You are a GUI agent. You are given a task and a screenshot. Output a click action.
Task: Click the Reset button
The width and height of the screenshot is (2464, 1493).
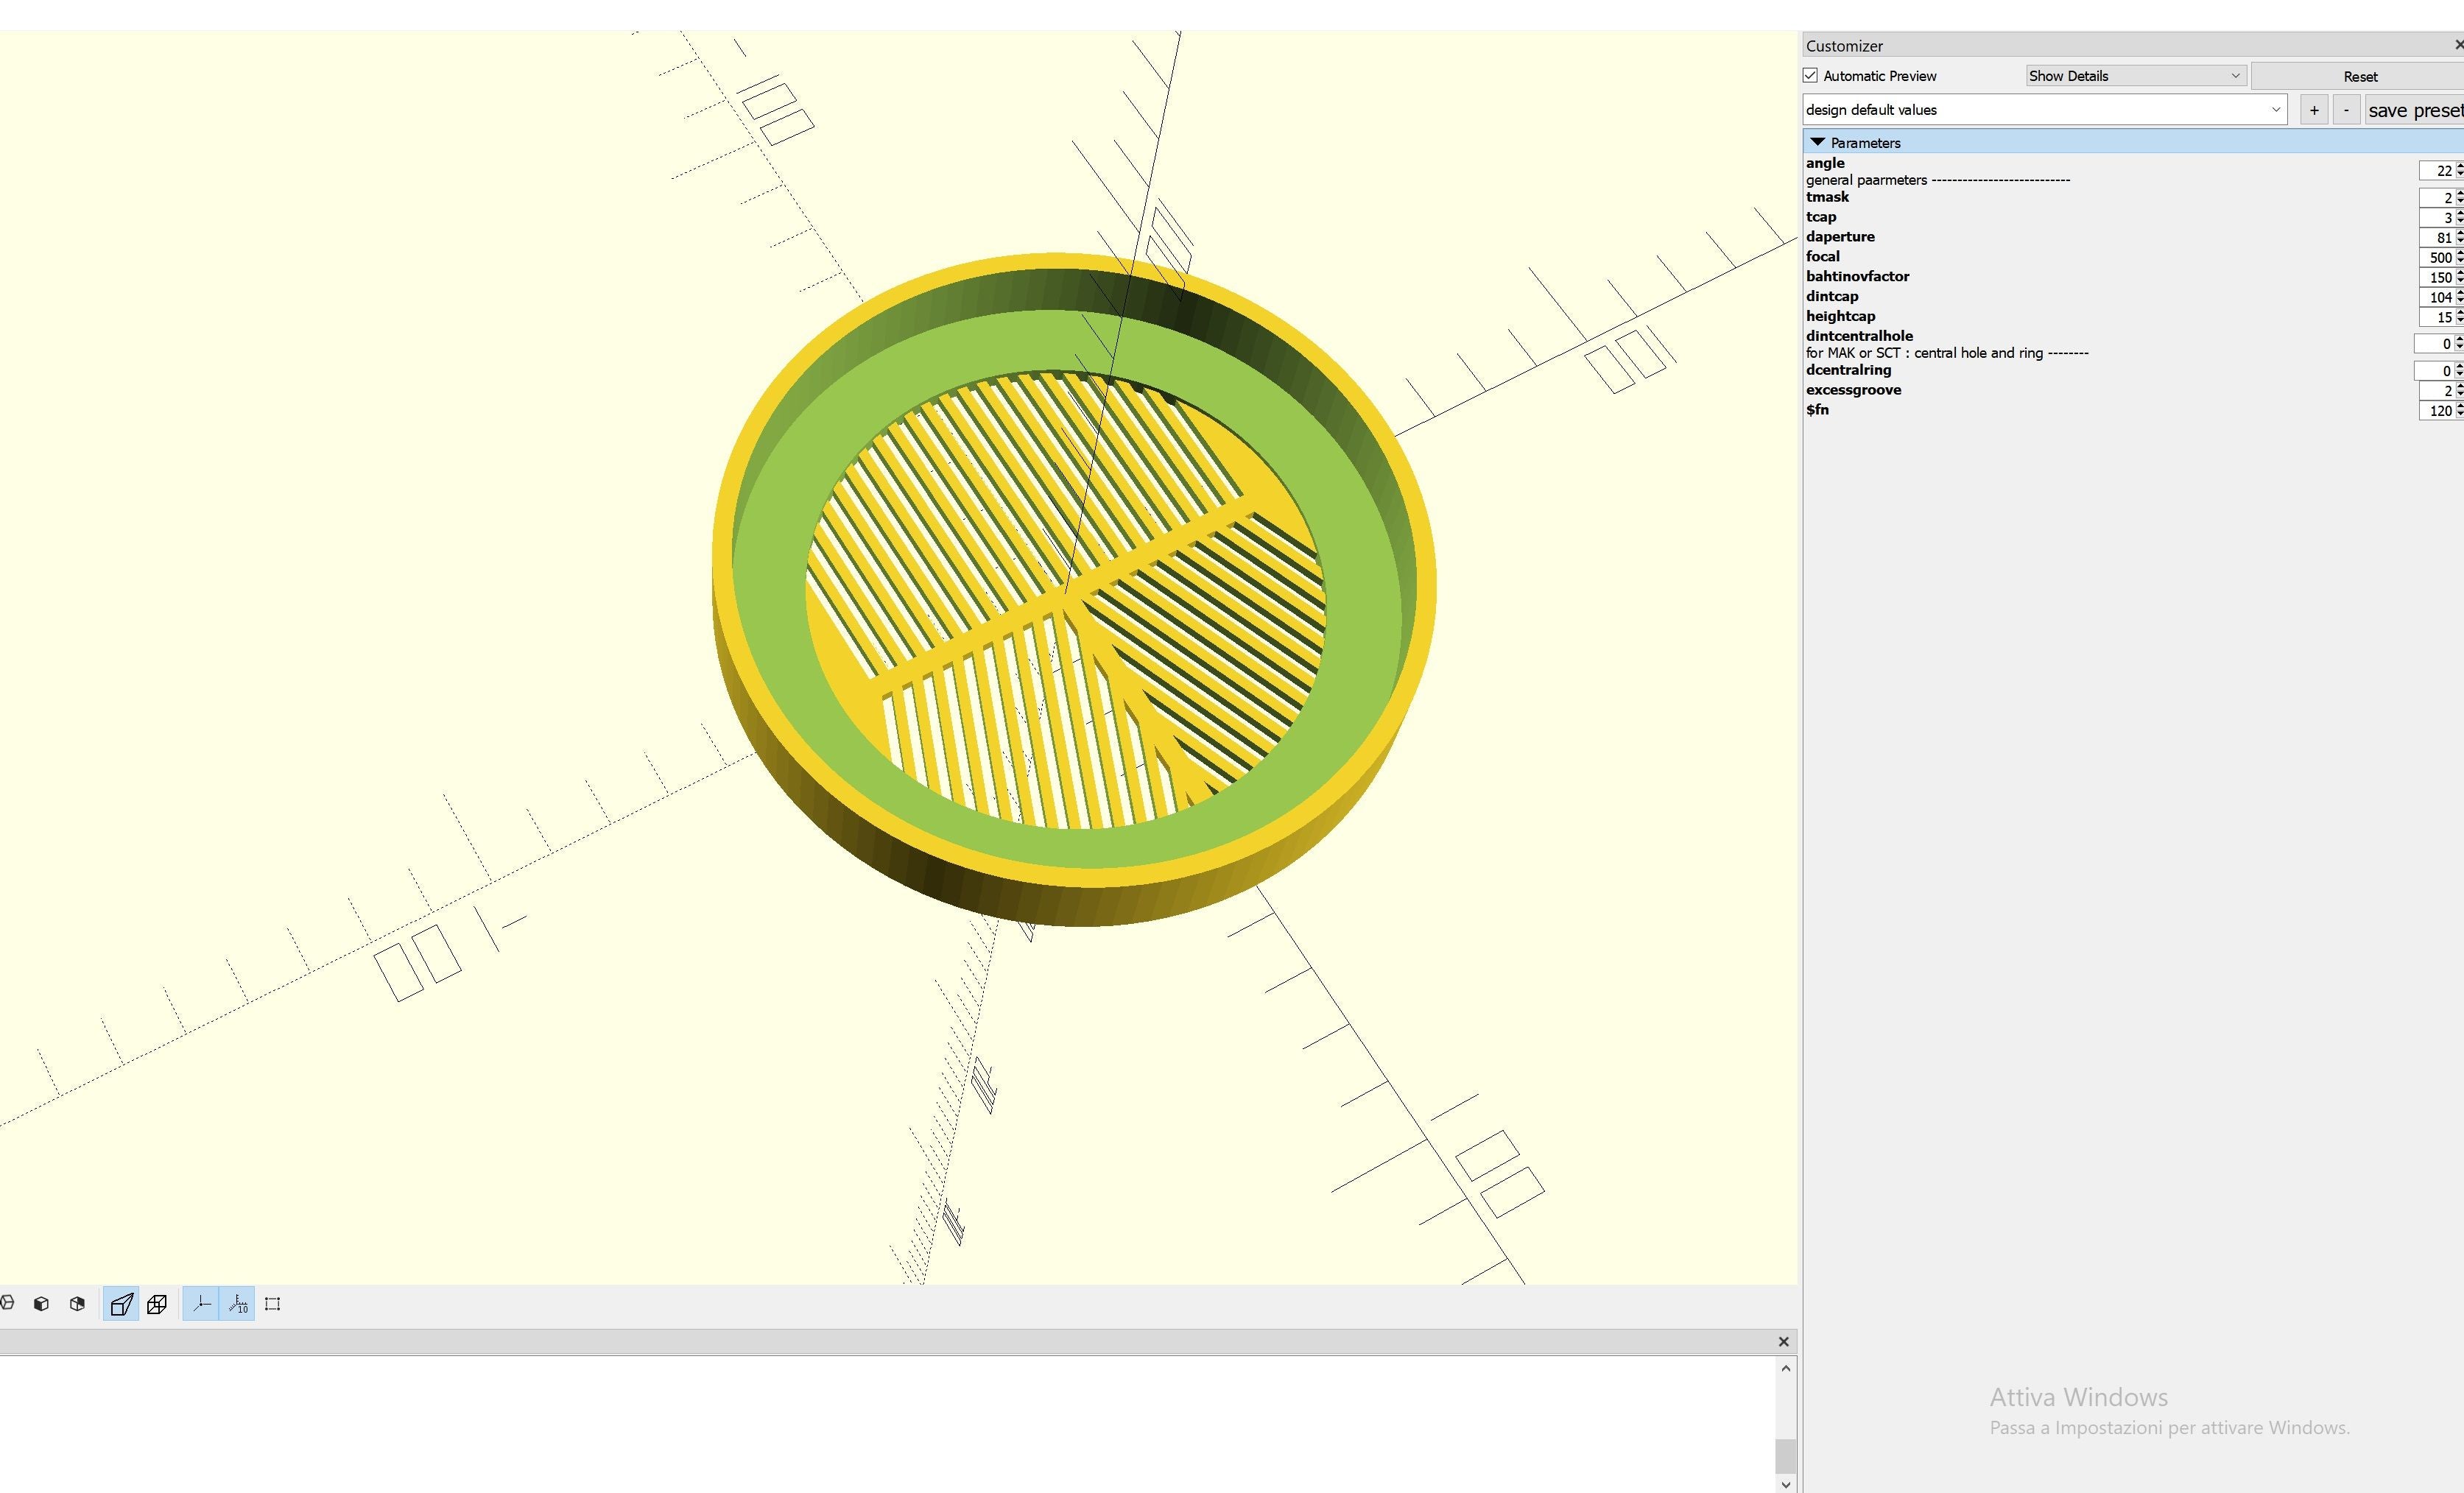[2359, 77]
